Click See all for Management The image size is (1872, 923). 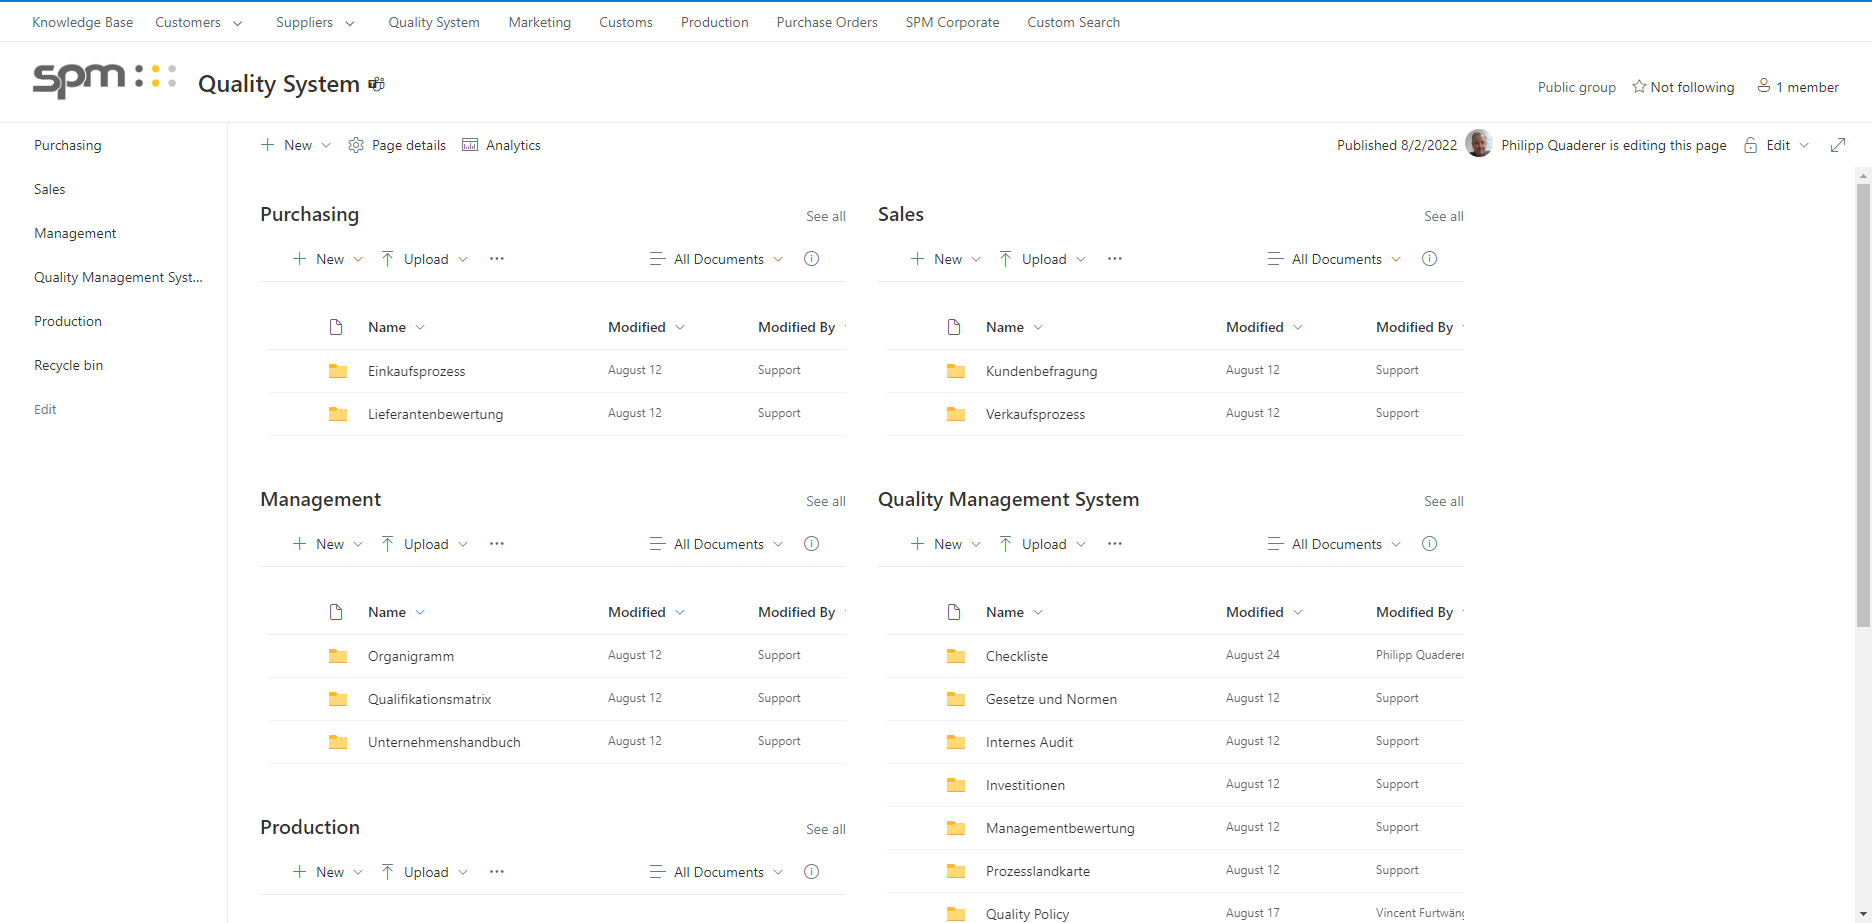[x=826, y=501]
